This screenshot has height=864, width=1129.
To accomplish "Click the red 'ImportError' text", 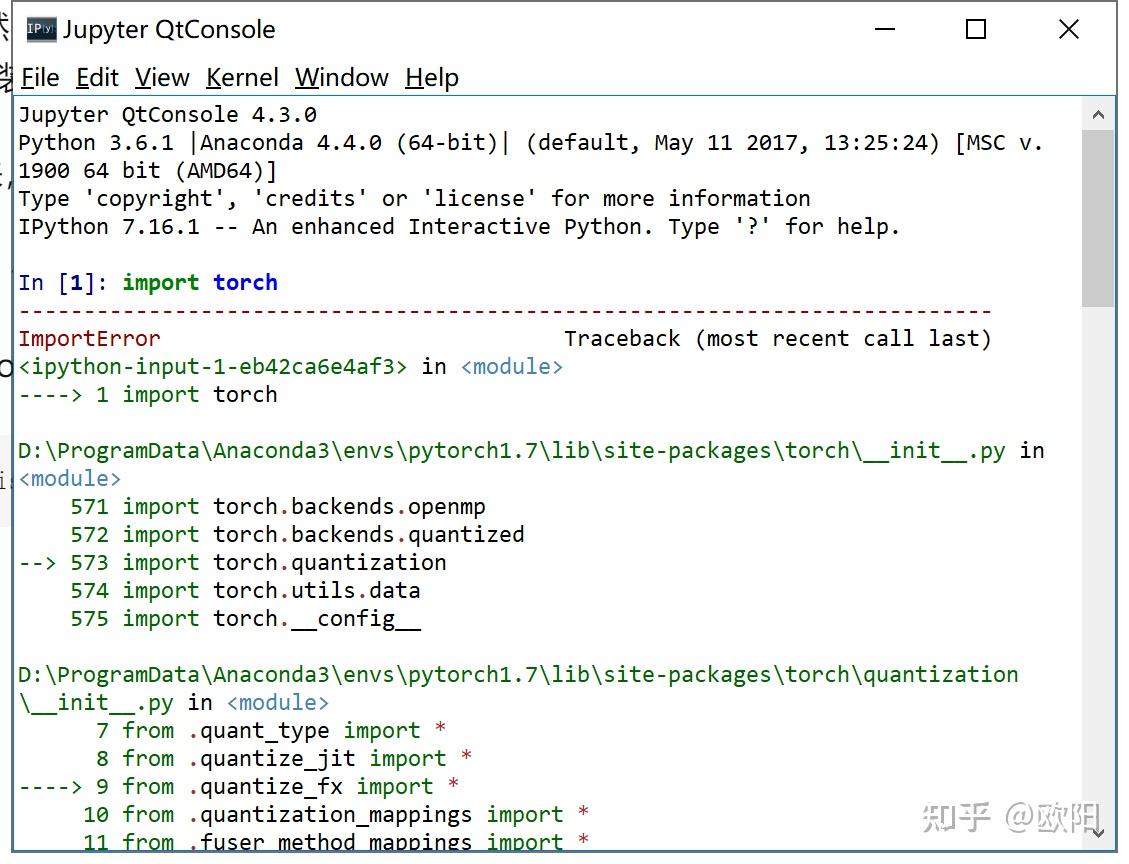I will pos(89,338).
